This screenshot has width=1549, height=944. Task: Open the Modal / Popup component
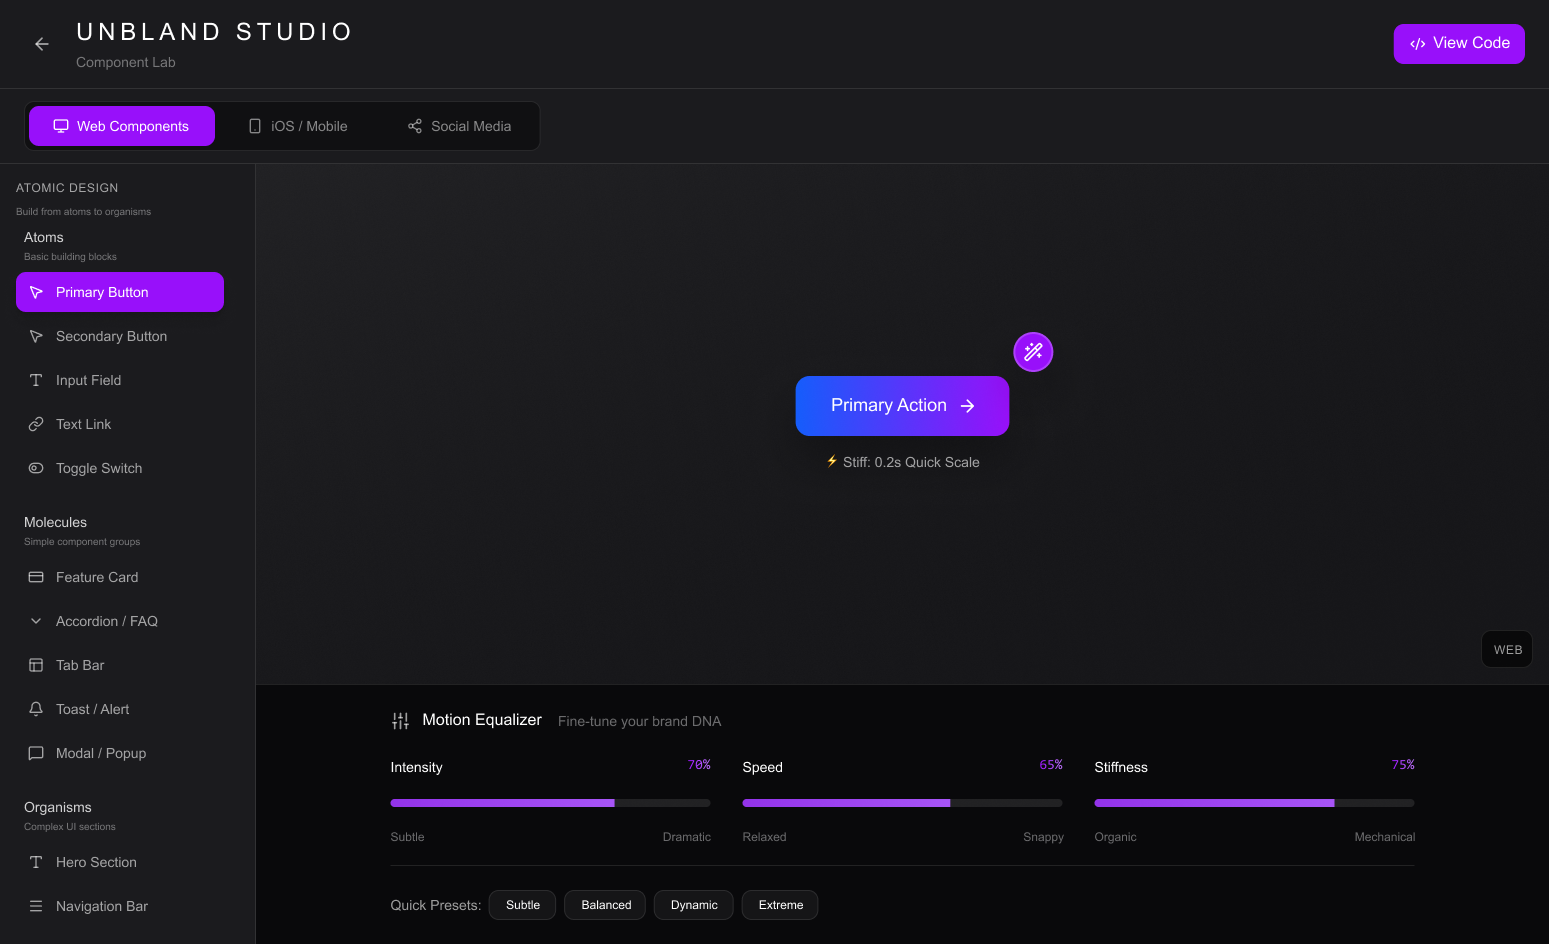(x=120, y=753)
